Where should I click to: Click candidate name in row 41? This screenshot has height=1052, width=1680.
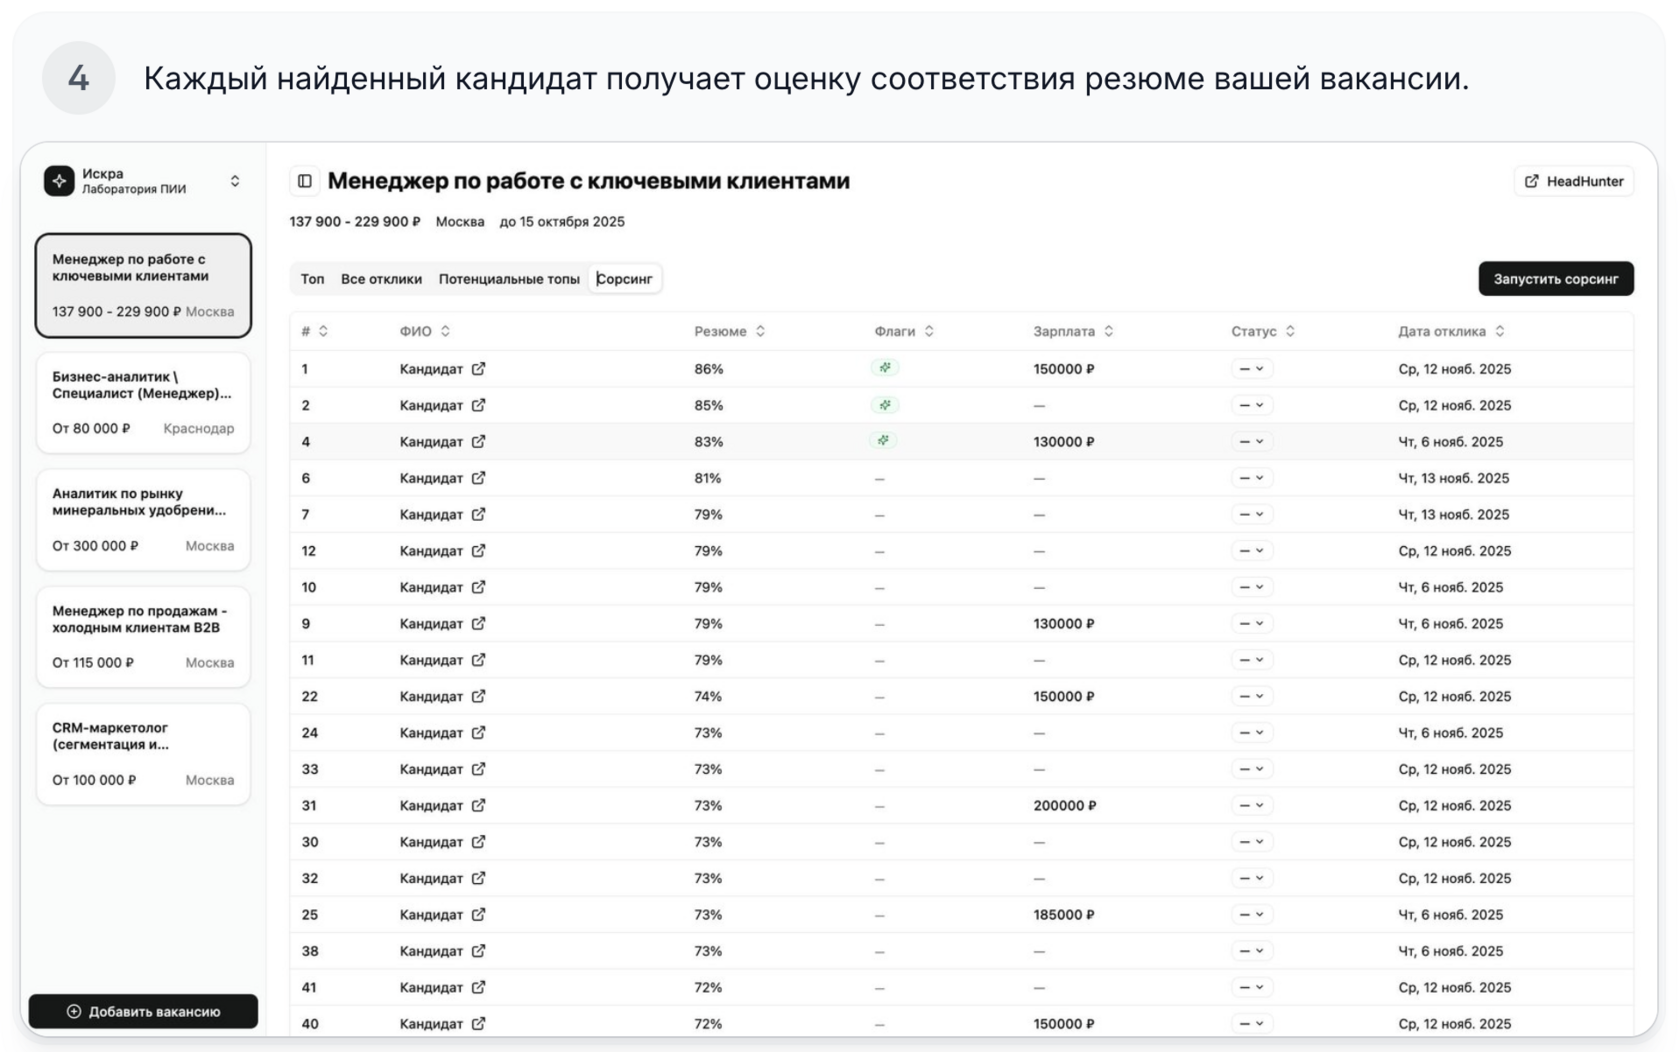tap(431, 987)
